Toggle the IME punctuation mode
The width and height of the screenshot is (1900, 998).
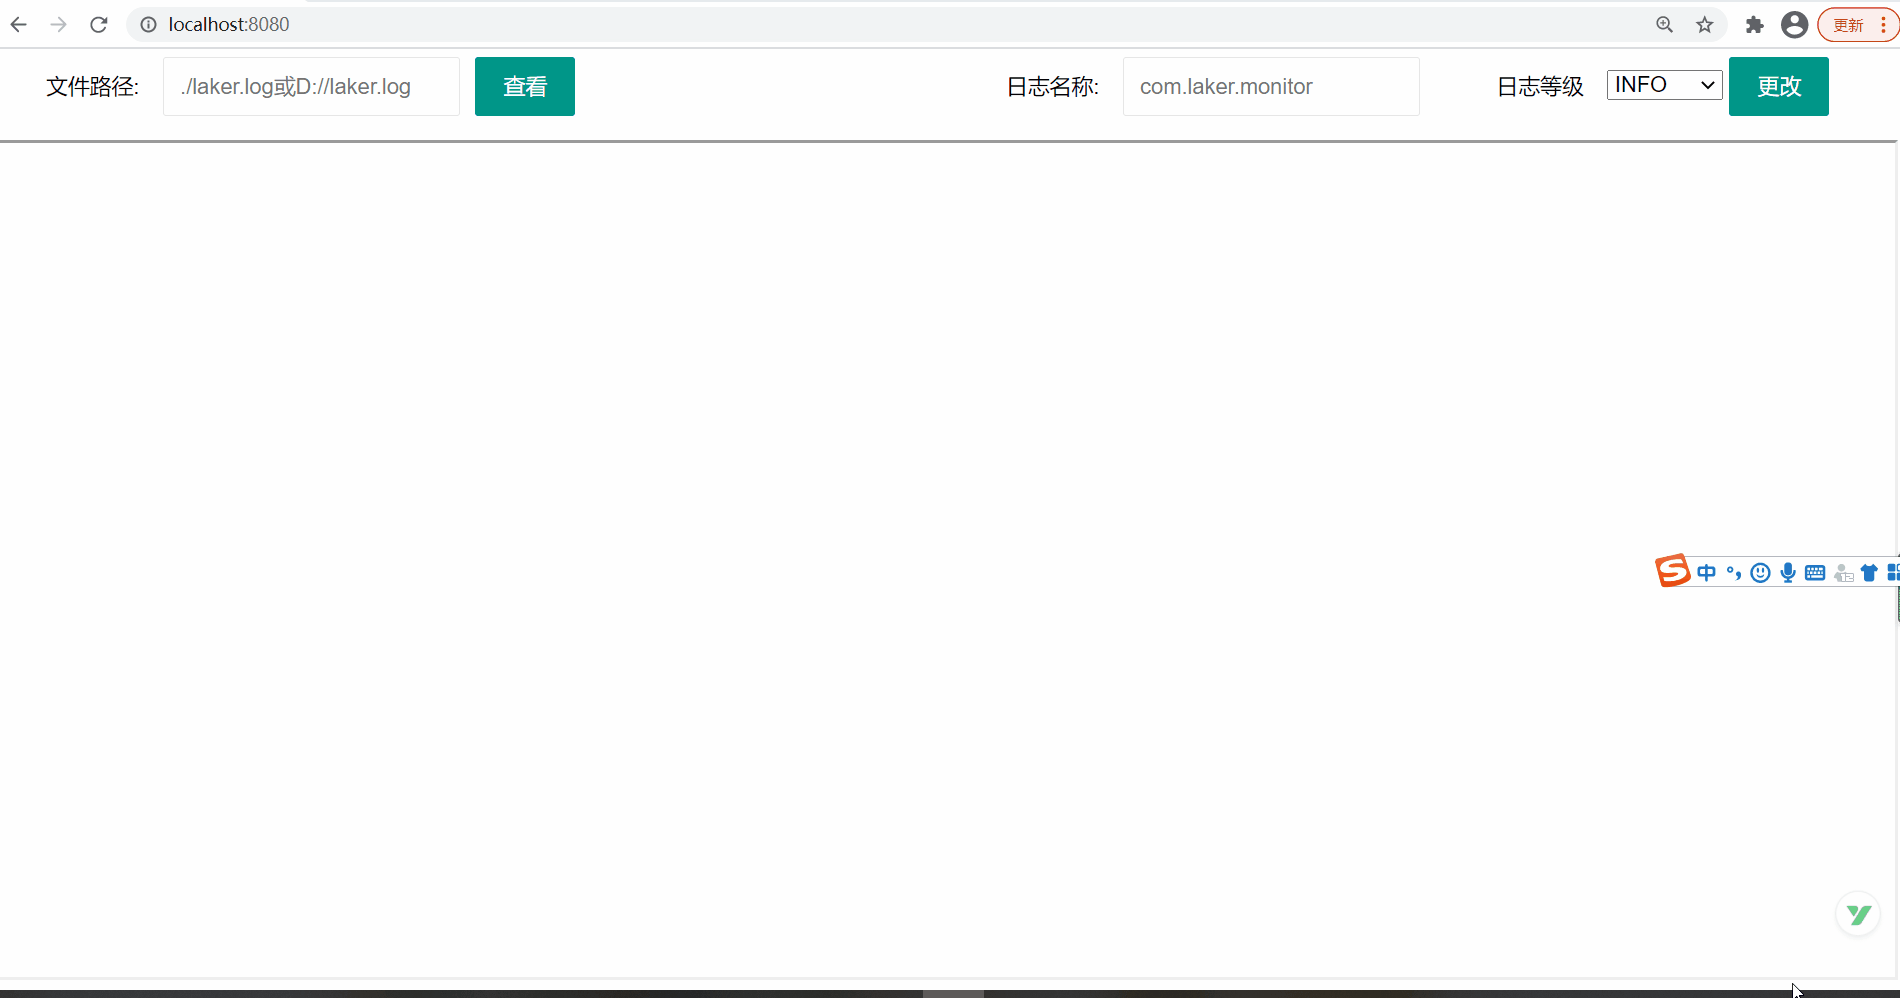point(1734,573)
